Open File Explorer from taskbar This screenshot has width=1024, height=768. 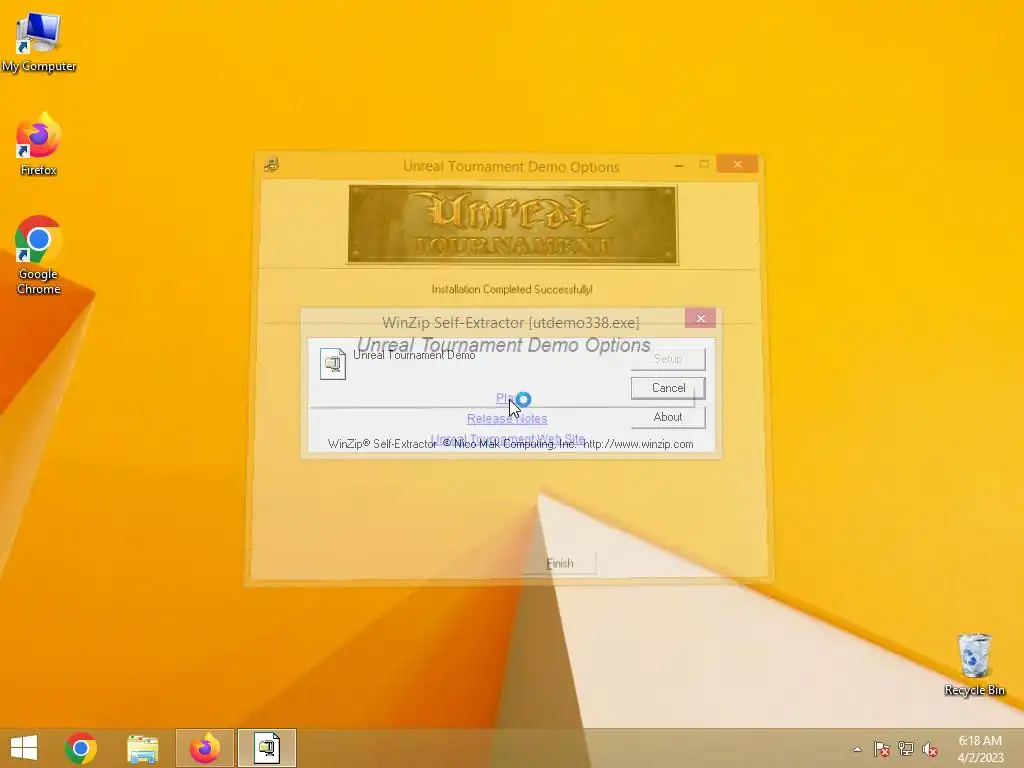(142, 748)
